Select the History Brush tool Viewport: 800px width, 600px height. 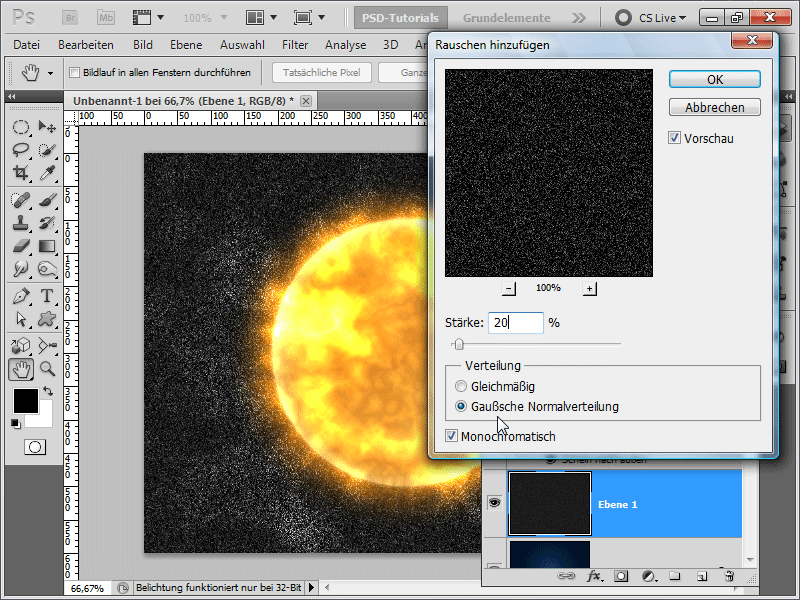47,222
